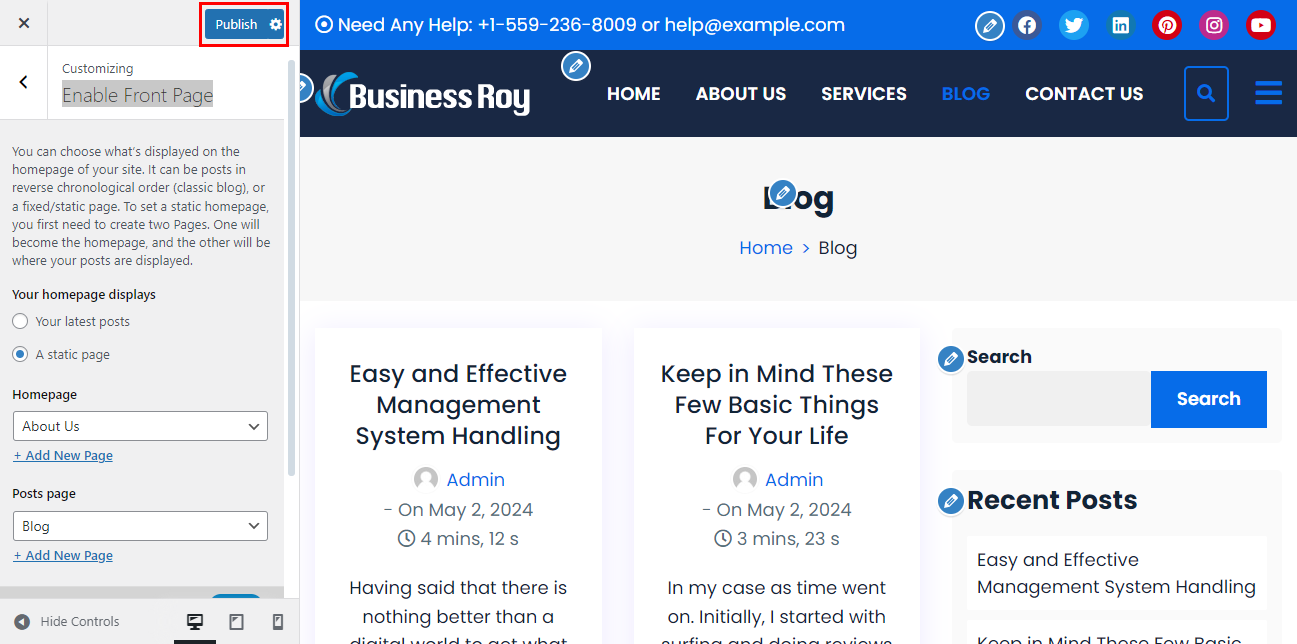Open the Posts page 'Blog' dropdown
The image size is (1297, 644).
(140, 526)
